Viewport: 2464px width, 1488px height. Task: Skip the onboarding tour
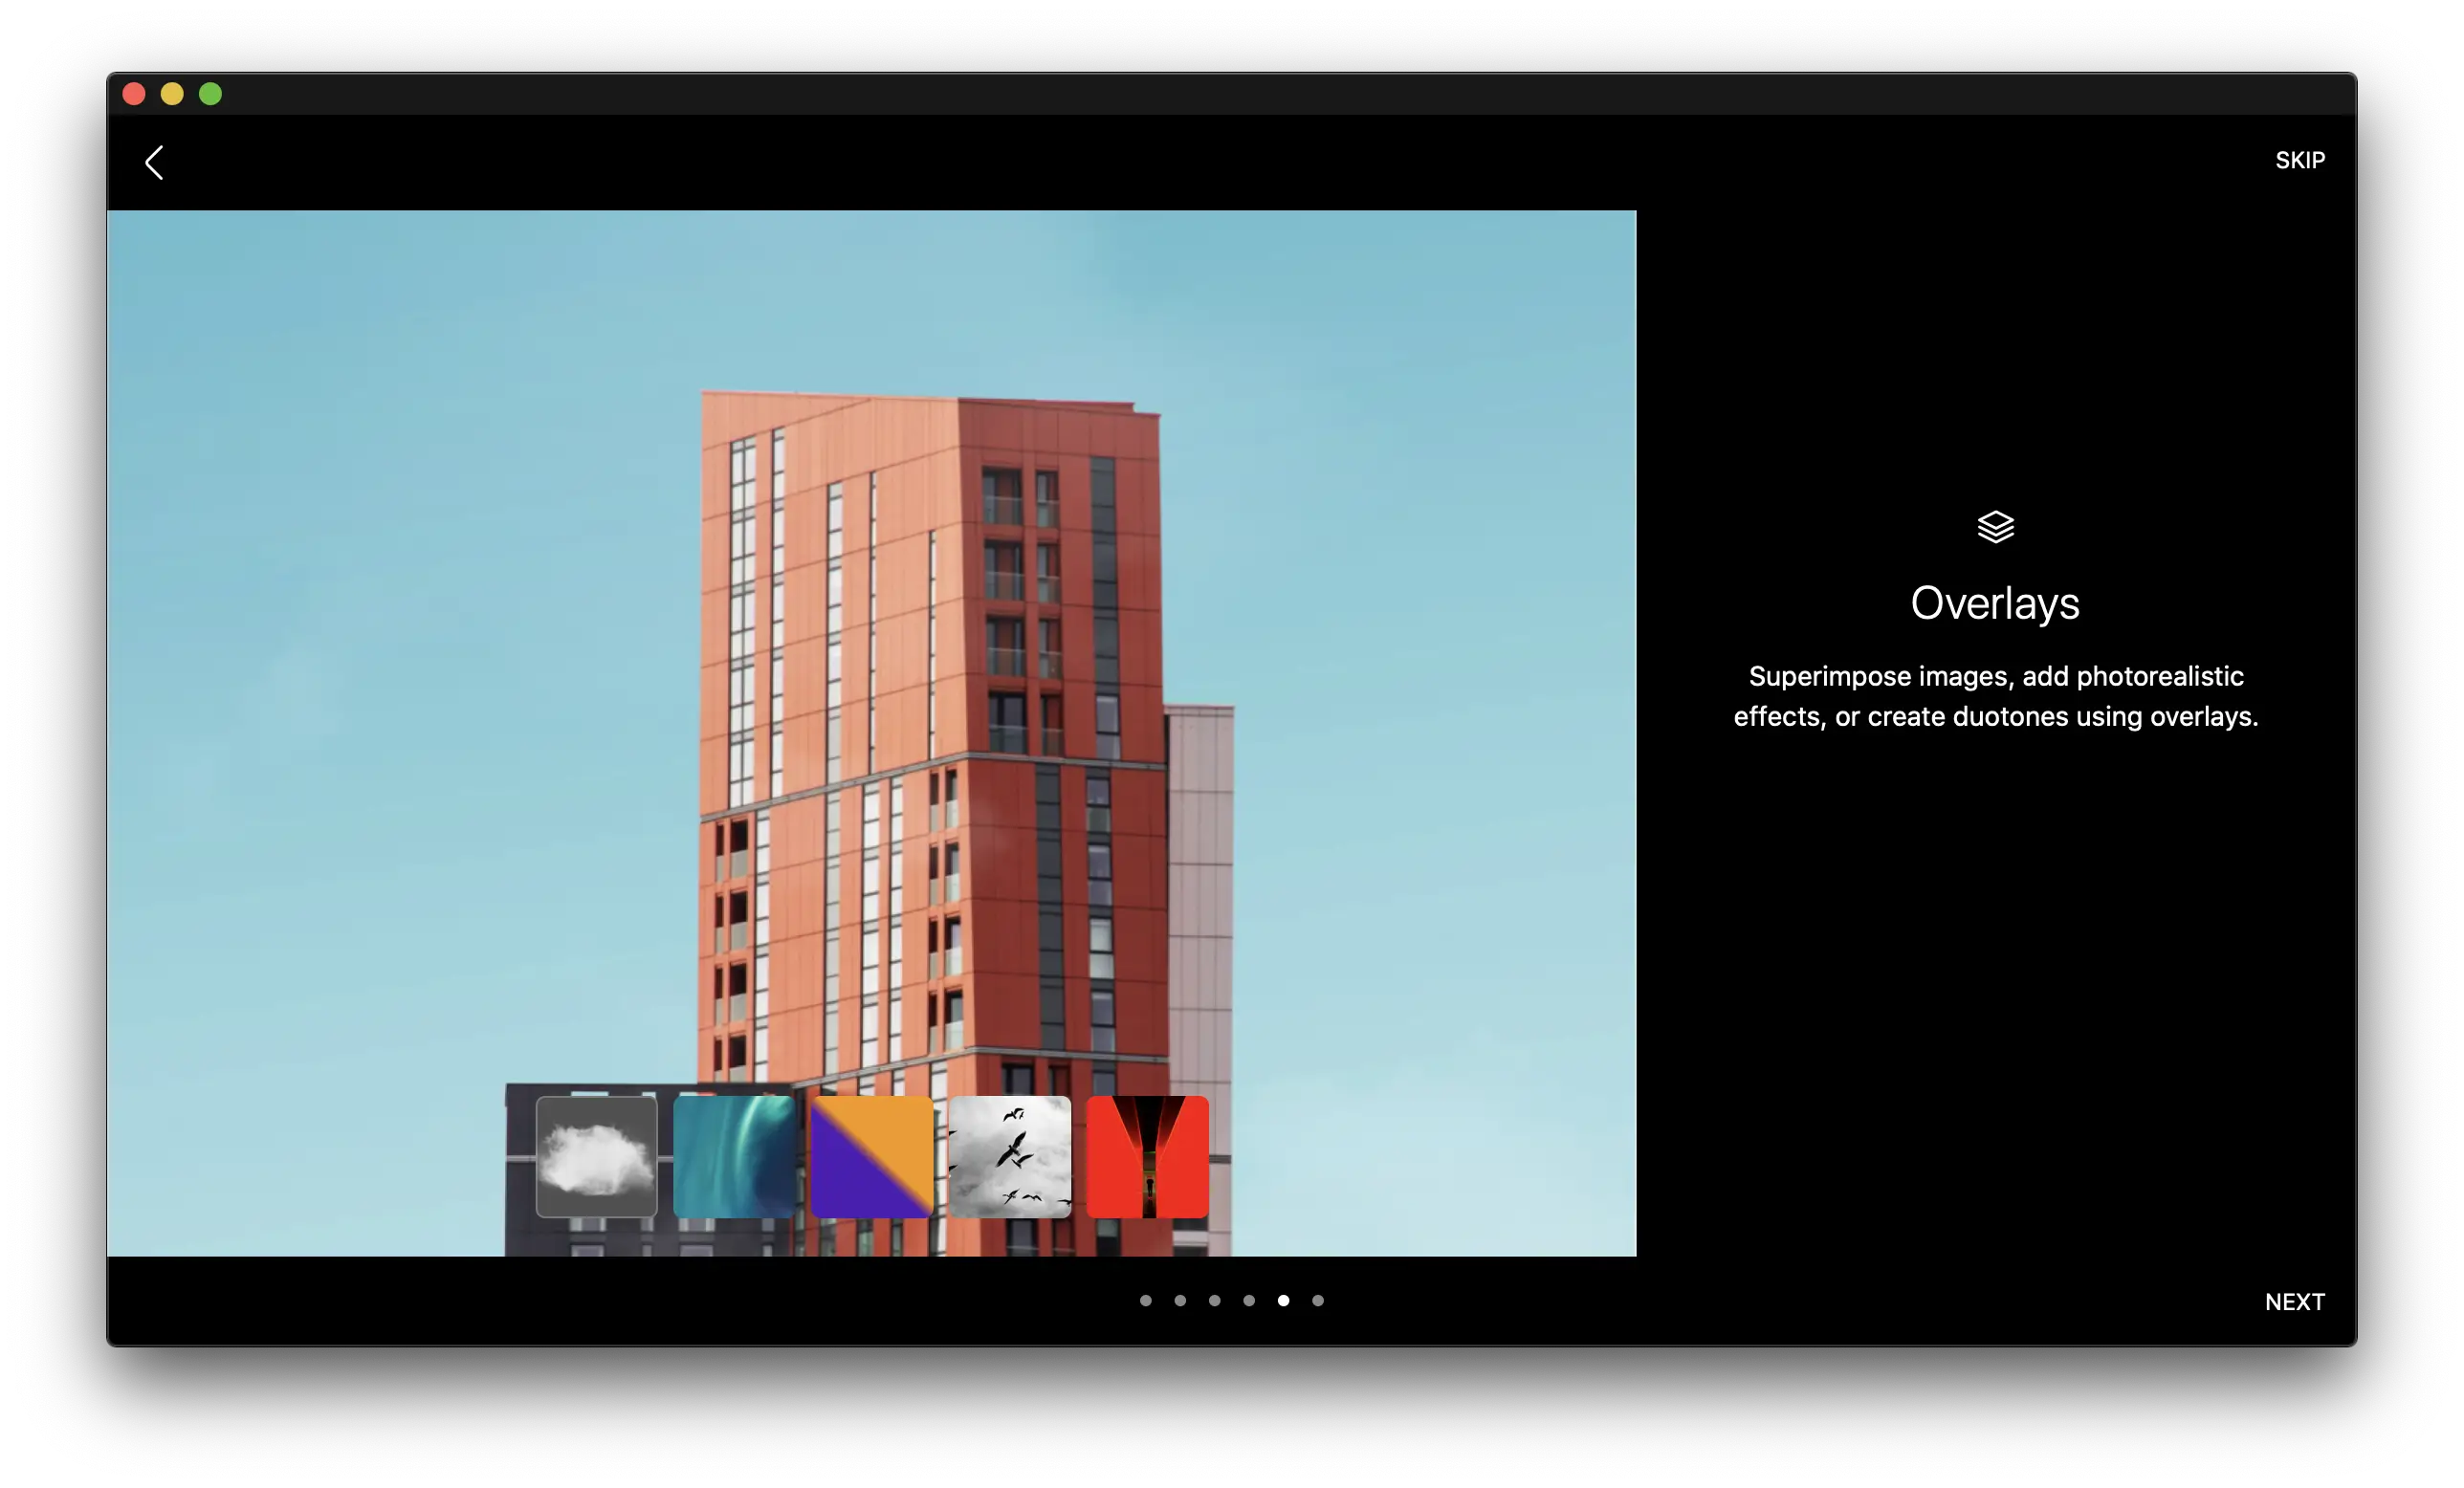point(2299,160)
